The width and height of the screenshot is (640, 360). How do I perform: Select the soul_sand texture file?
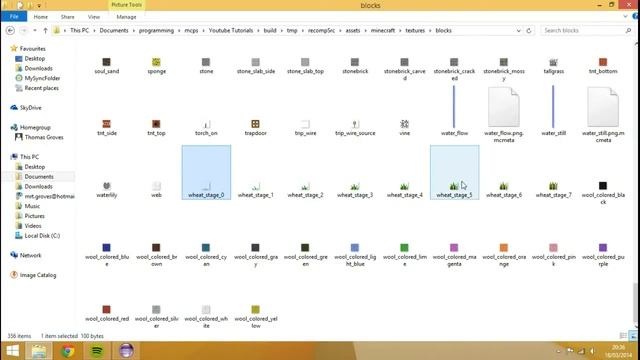click(107, 66)
